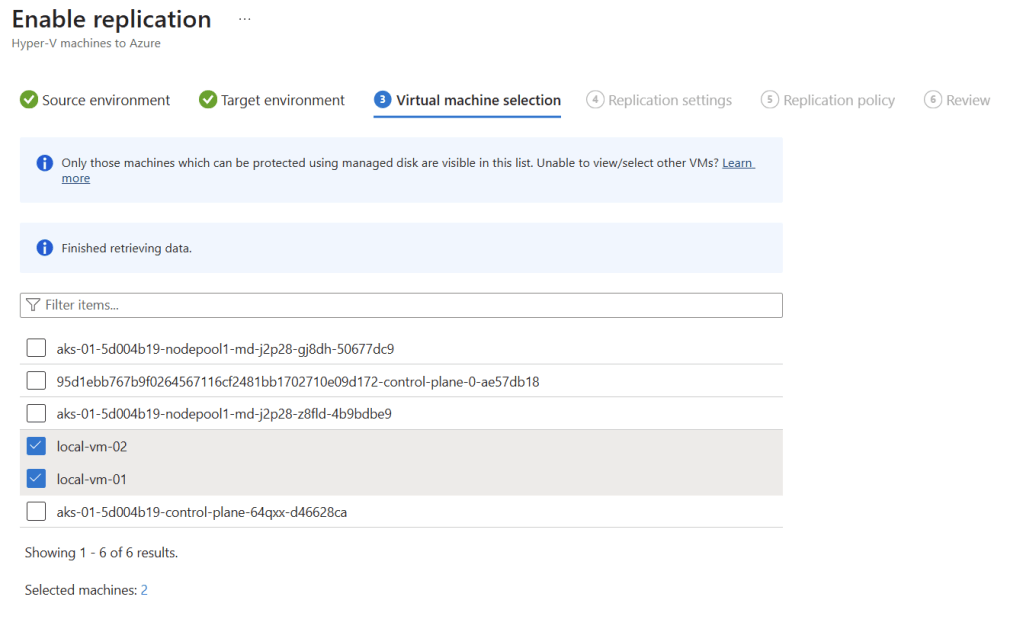The image size is (1023, 629).
Task: Click the Selected machines count link
Action: [144, 591]
